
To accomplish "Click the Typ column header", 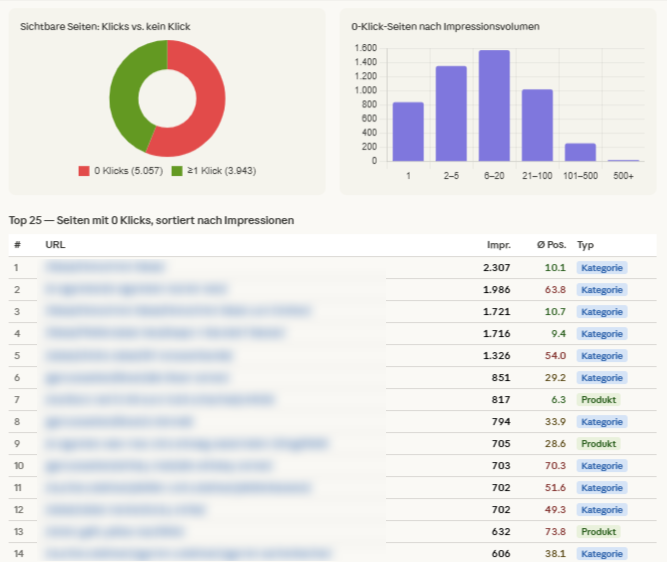I will [586, 244].
